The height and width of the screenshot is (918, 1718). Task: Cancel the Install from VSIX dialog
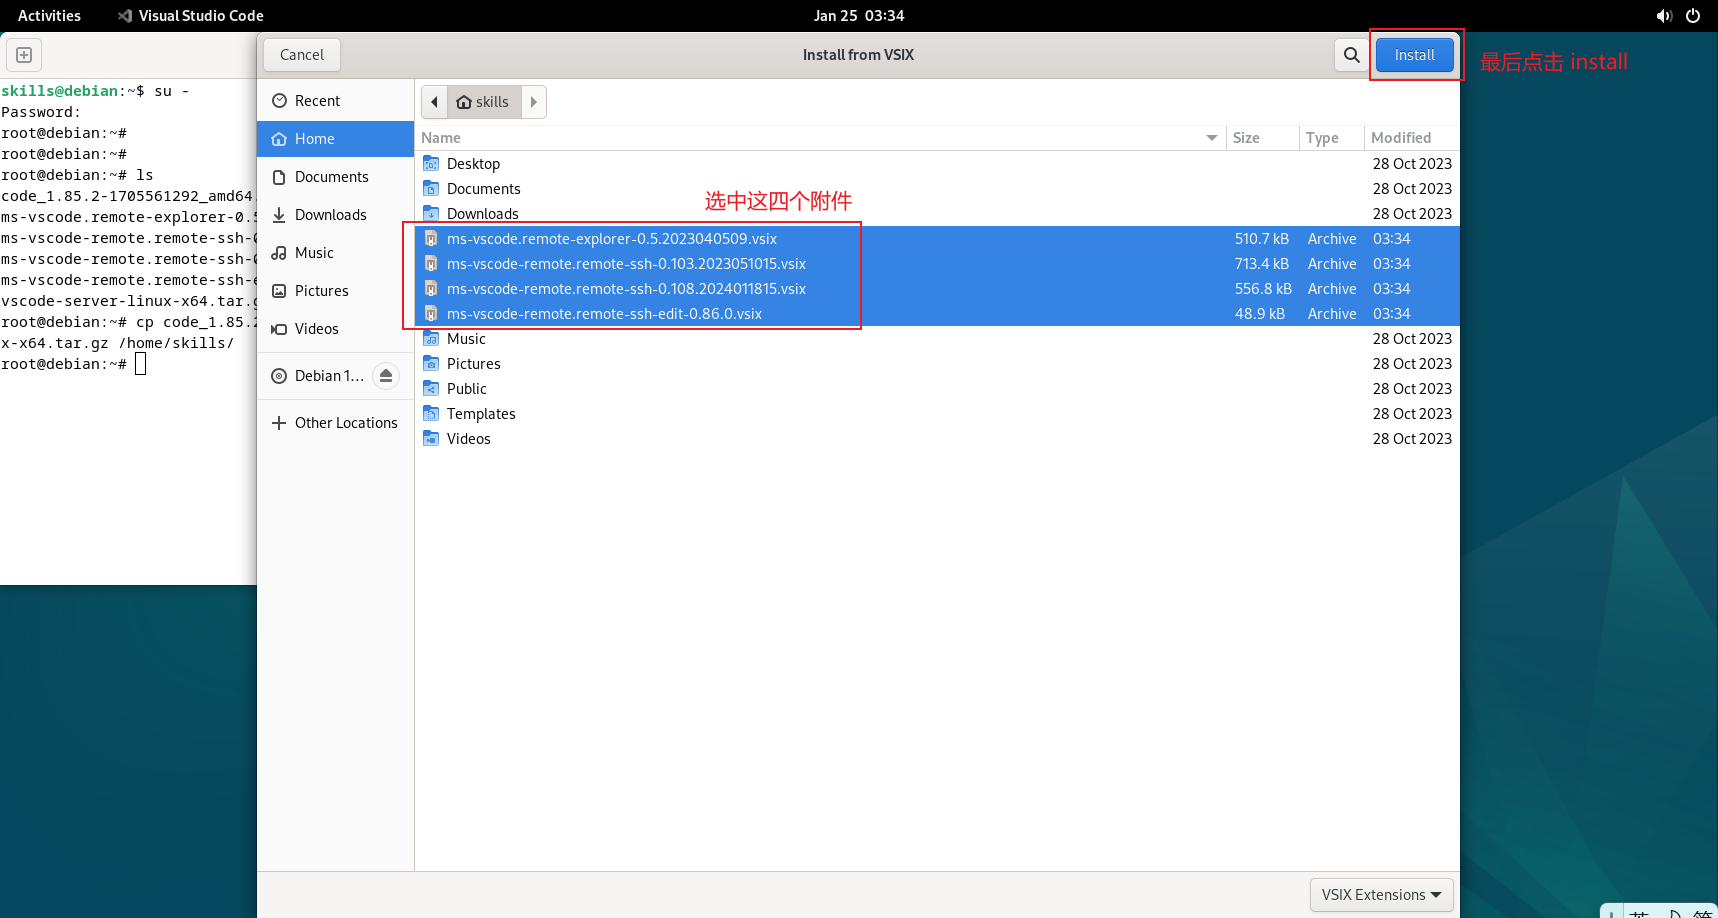(302, 55)
